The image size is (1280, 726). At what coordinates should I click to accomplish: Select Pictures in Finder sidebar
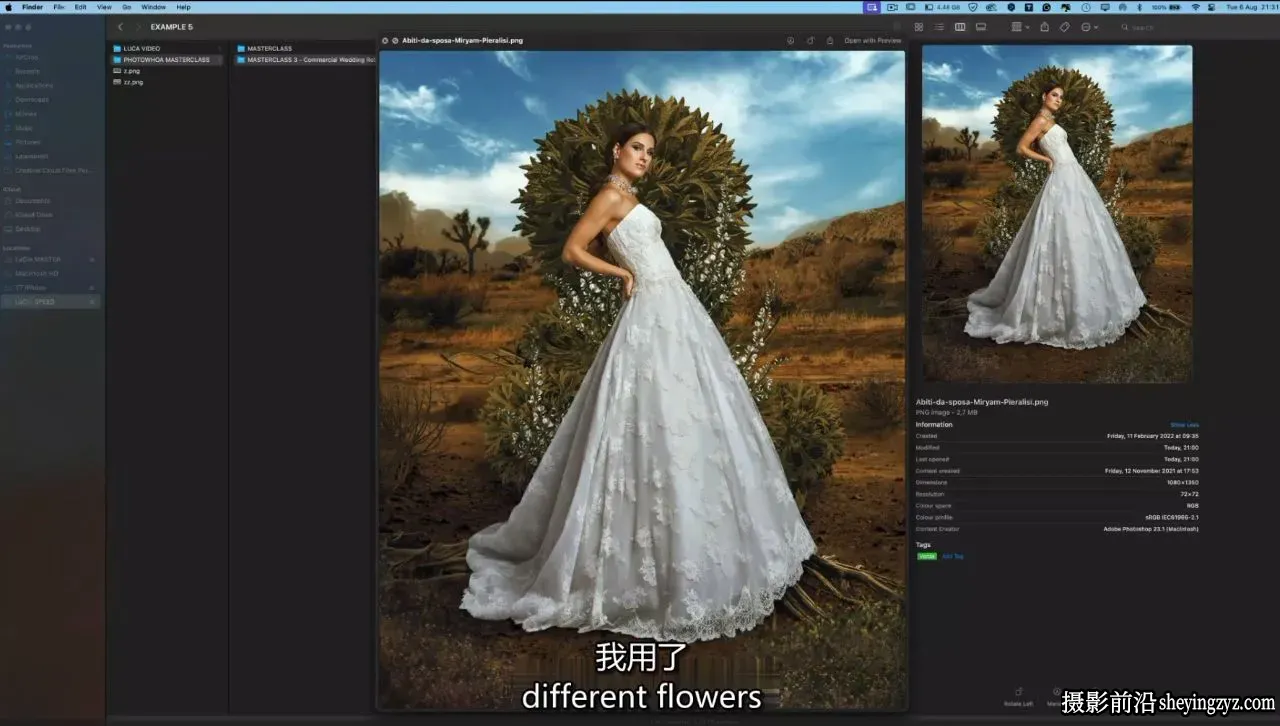(28, 142)
